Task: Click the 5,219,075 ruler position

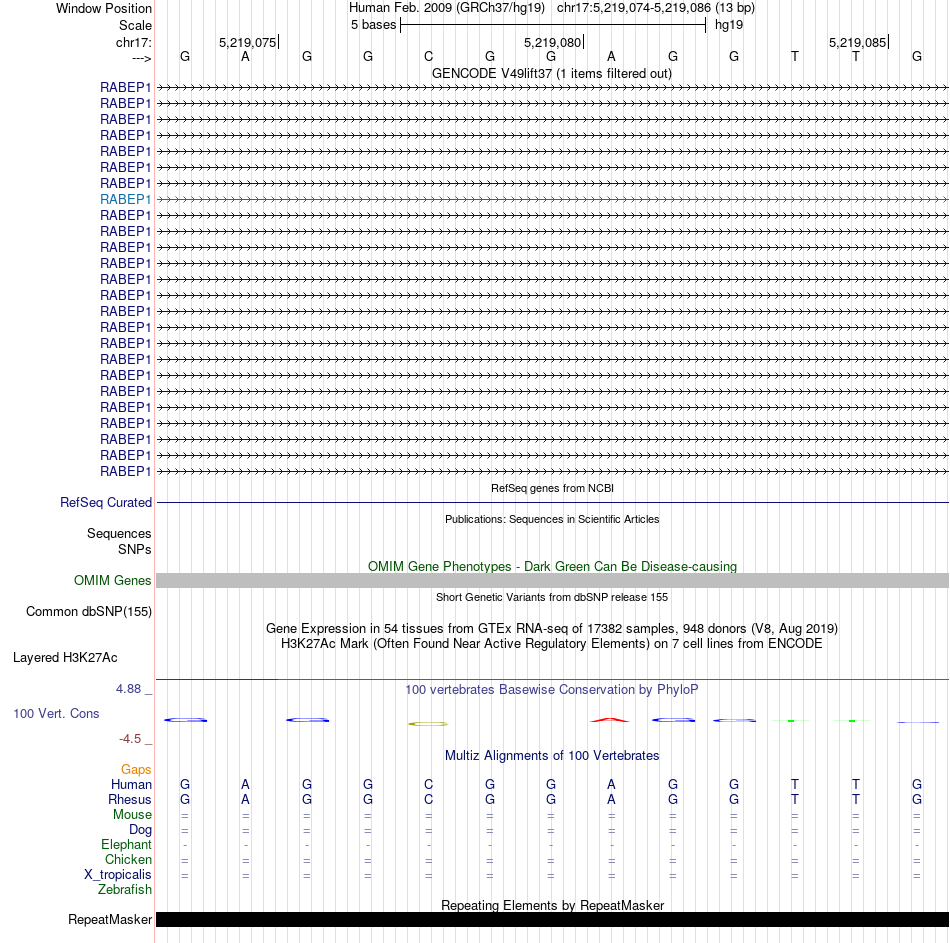Action: [x=247, y=42]
